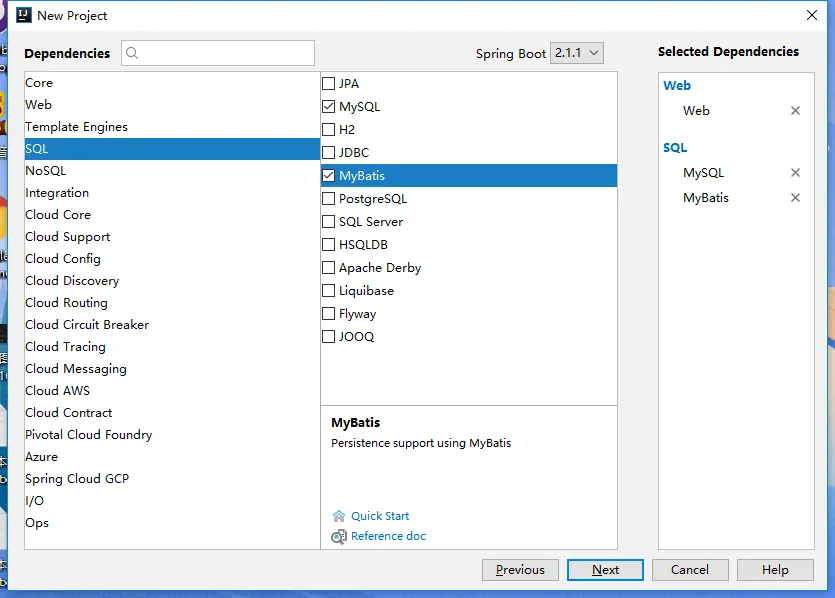Close the New Project dialog
The height and width of the screenshot is (598, 835).
[811, 15]
